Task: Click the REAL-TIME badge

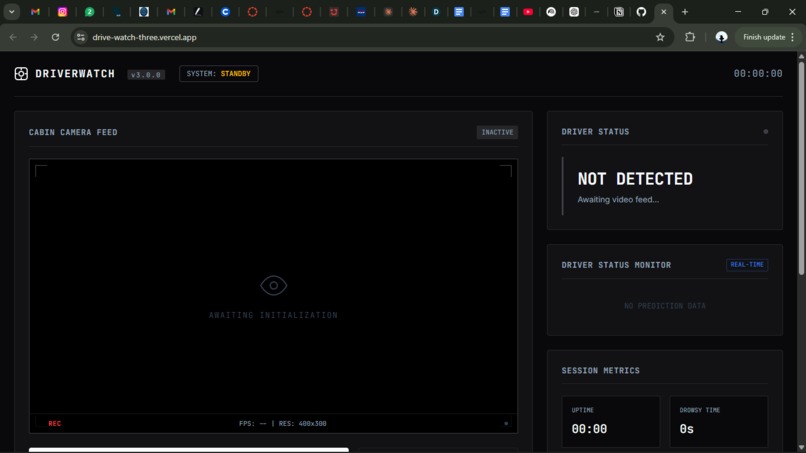Action: 747,265
